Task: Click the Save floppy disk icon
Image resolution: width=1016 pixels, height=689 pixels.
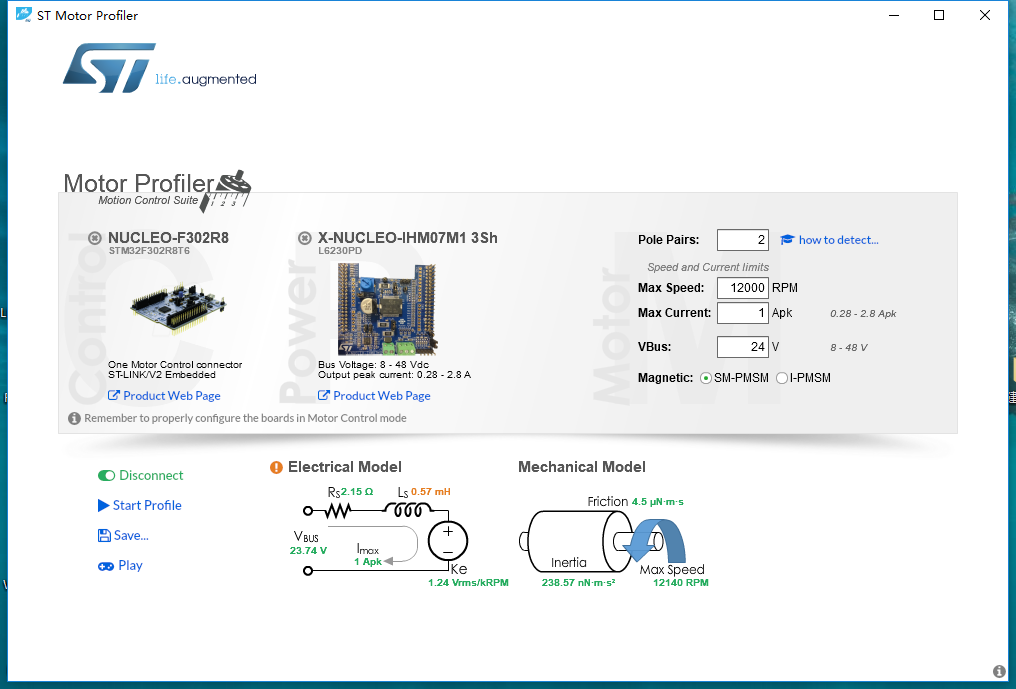Action: pos(103,535)
